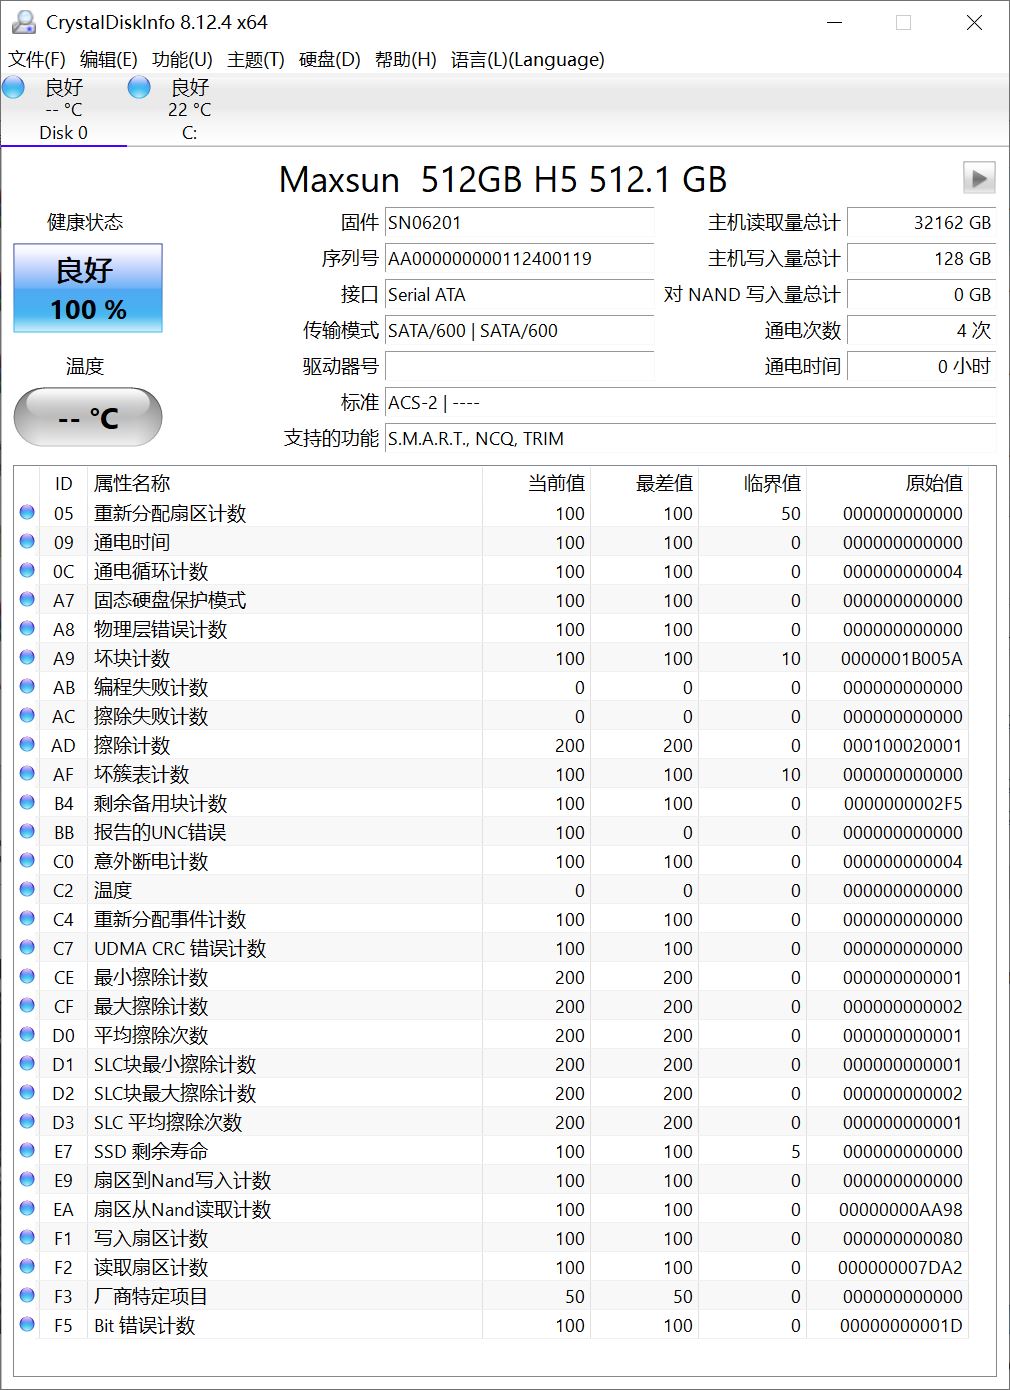Click the blue indicator next to A9 坏块计数
Screen dimensions: 1010x1390
(x=28, y=658)
